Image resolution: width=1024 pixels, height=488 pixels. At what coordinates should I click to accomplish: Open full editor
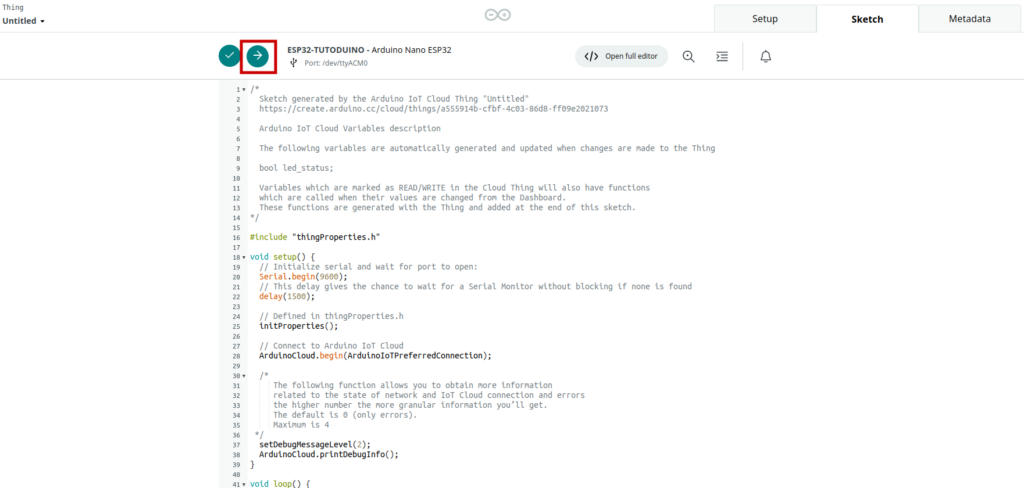point(621,56)
